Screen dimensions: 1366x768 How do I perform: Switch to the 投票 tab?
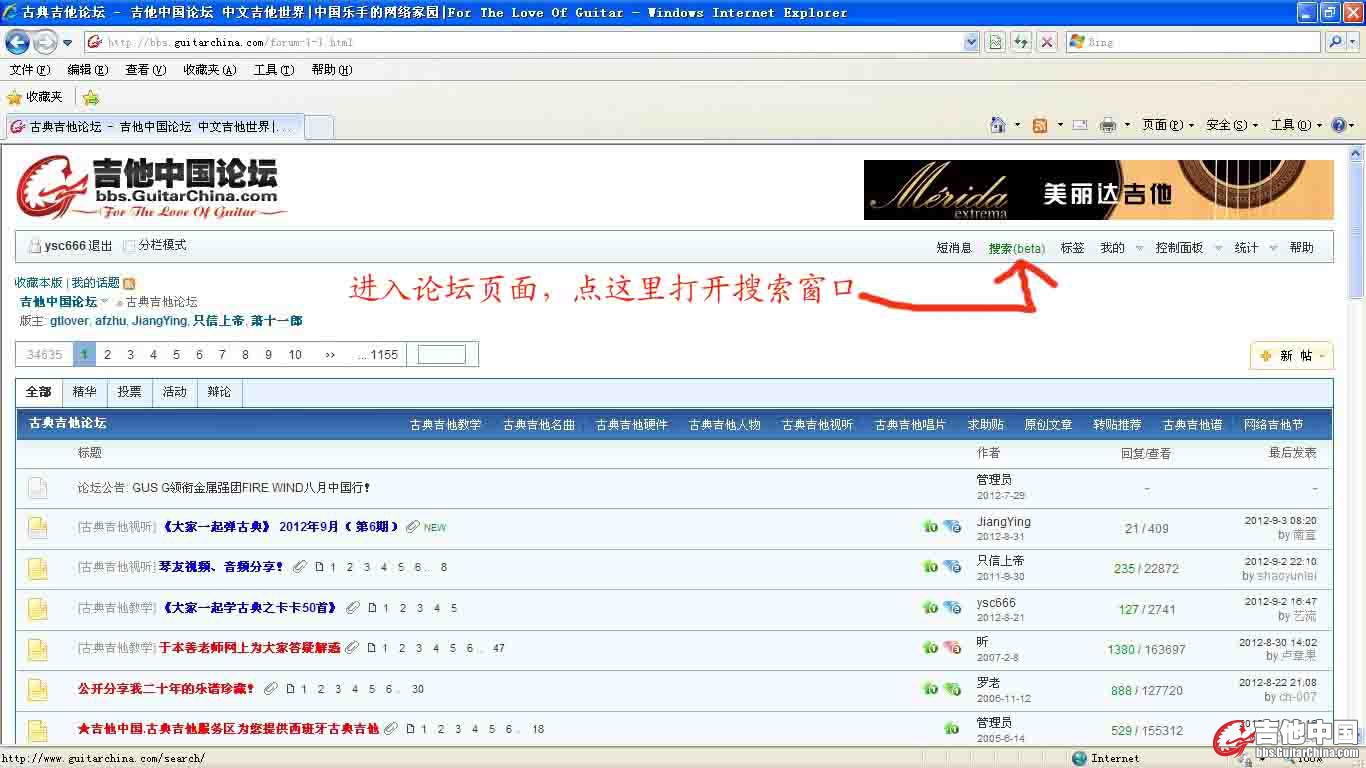[129, 392]
